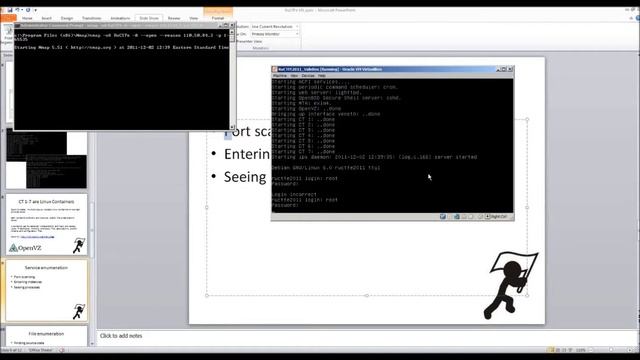Toggle the Use Presenter View checkbox

pos(250,41)
